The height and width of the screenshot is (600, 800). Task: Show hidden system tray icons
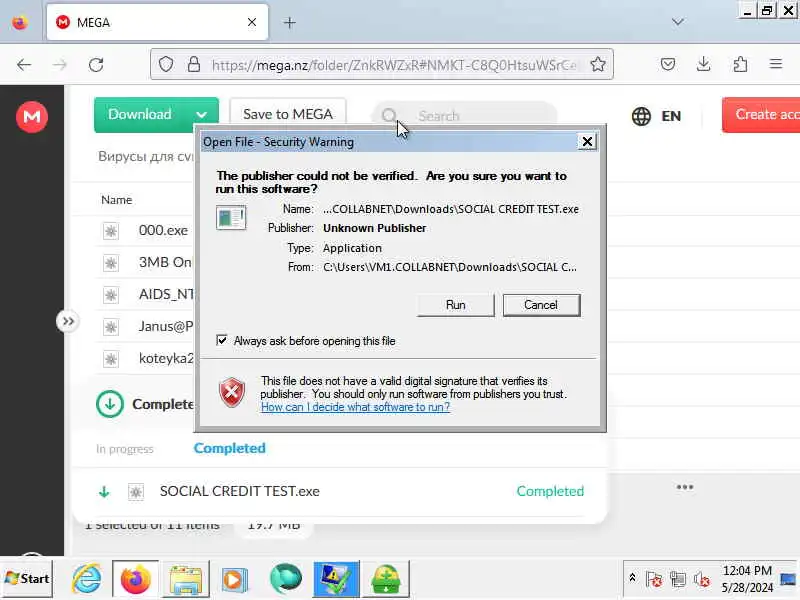coord(632,578)
